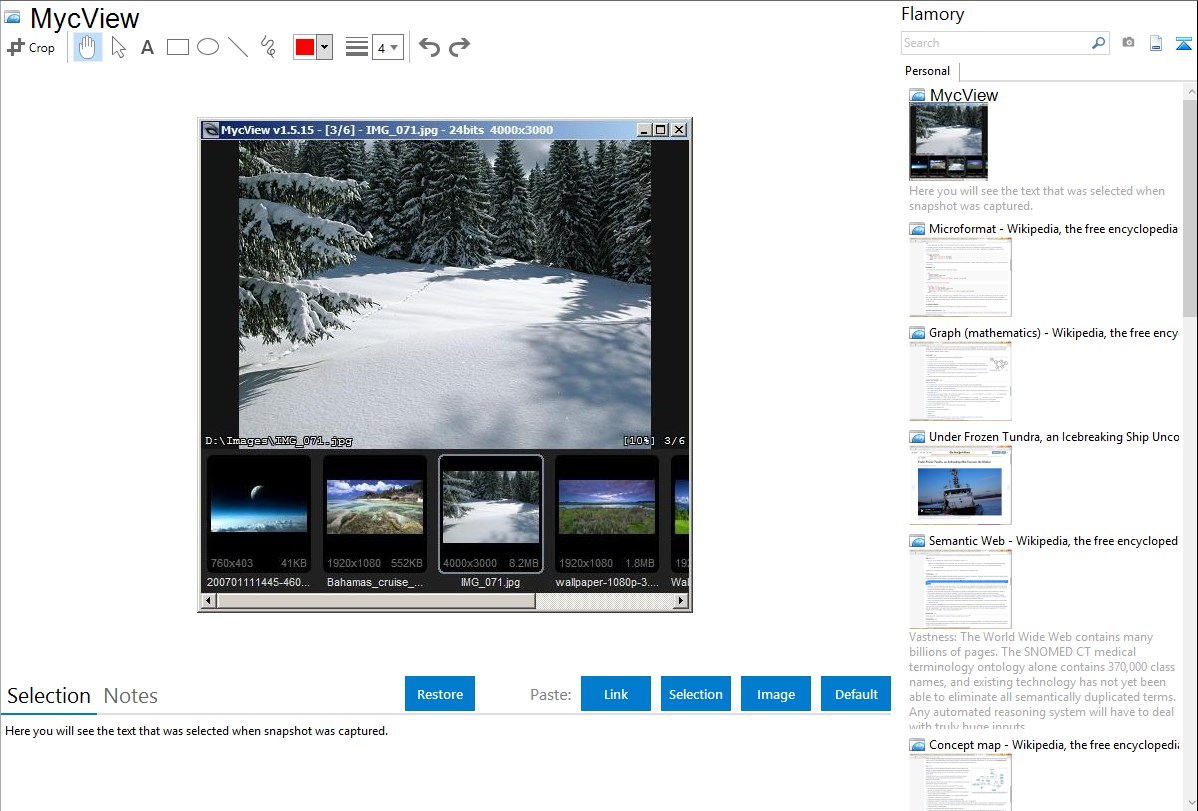Screen dimensions: 1198x811
Task: Click the red color swatch
Action: pos(305,47)
